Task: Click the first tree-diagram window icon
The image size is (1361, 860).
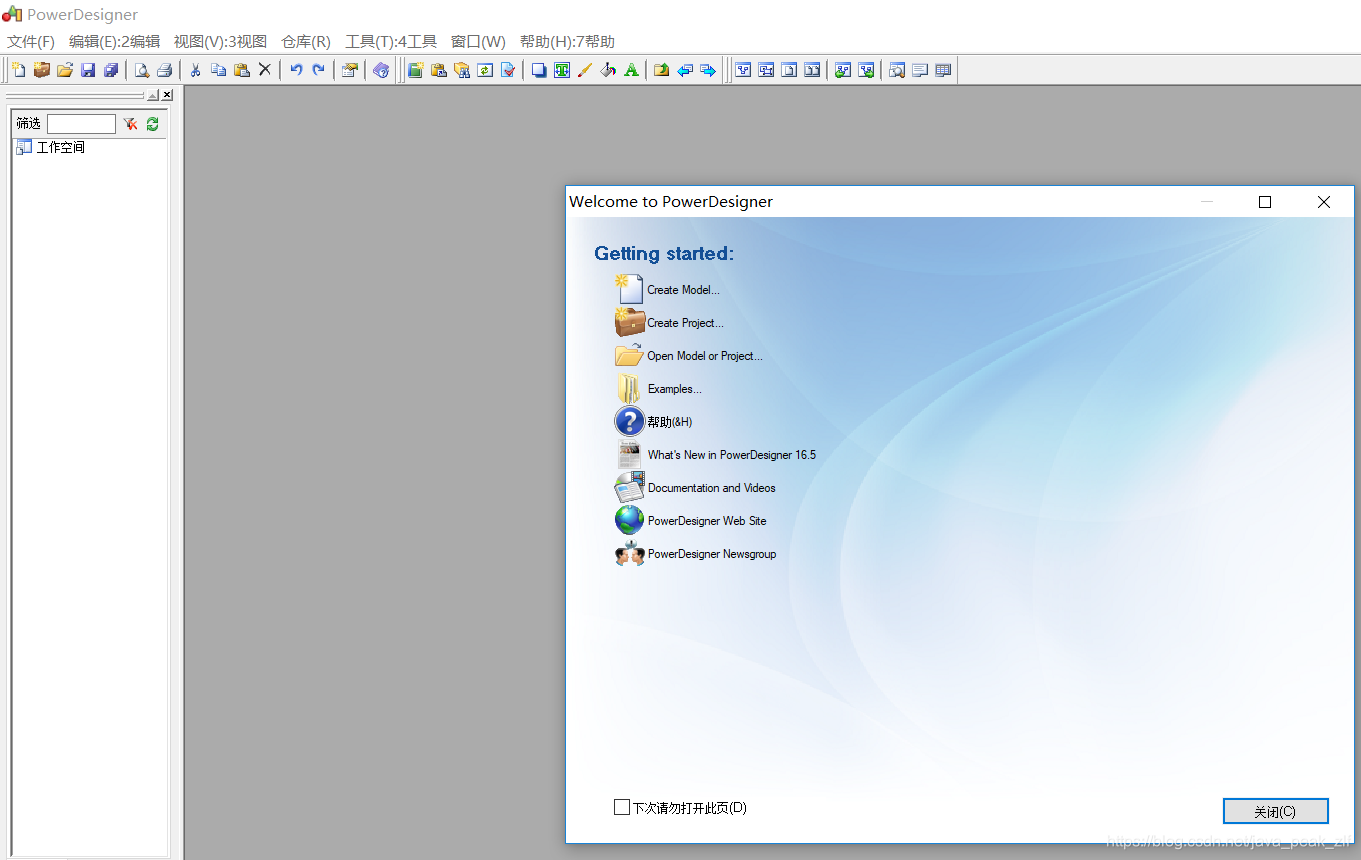Action: click(743, 70)
